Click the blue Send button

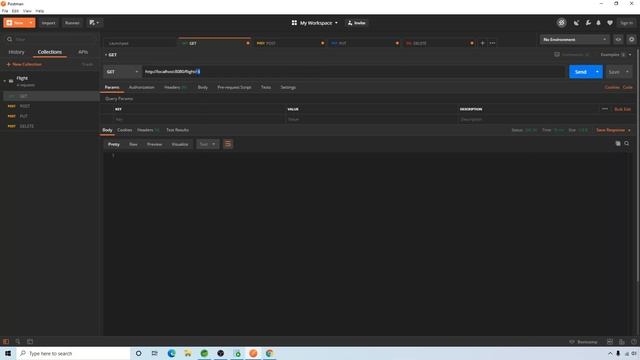580,72
